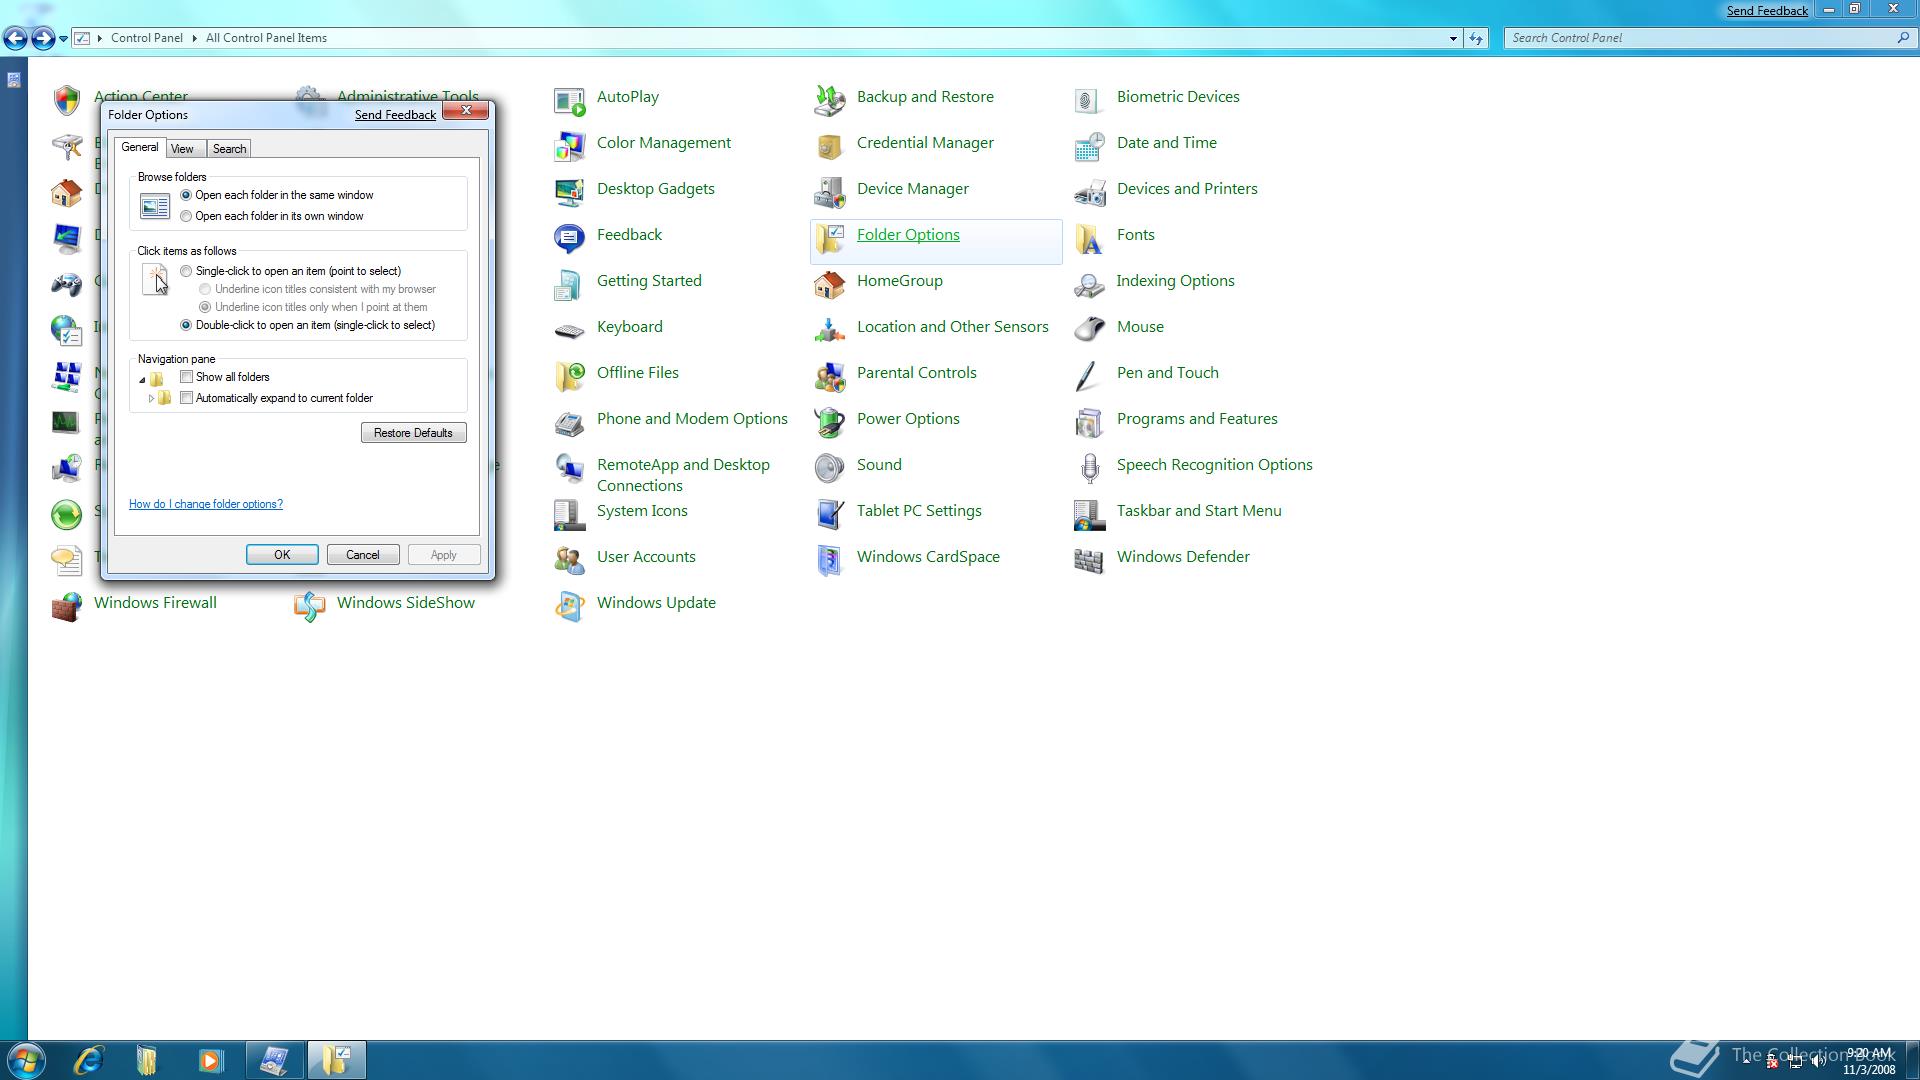Open the Start menu orb
This screenshot has width=1920, height=1080.
[x=26, y=1060]
